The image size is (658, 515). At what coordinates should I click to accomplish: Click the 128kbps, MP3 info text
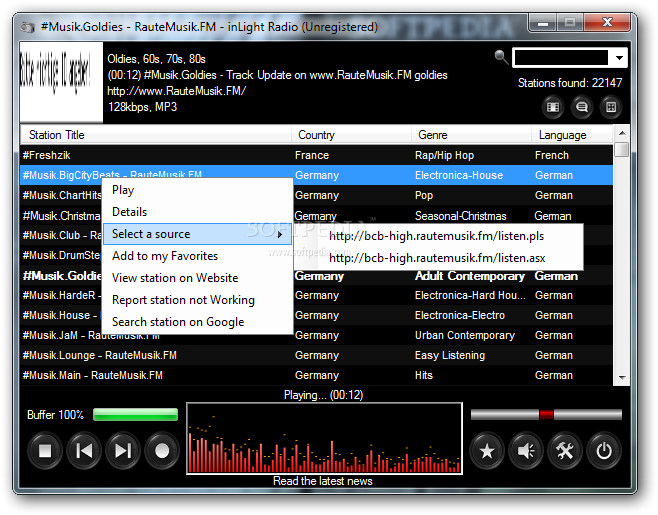pos(142,107)
